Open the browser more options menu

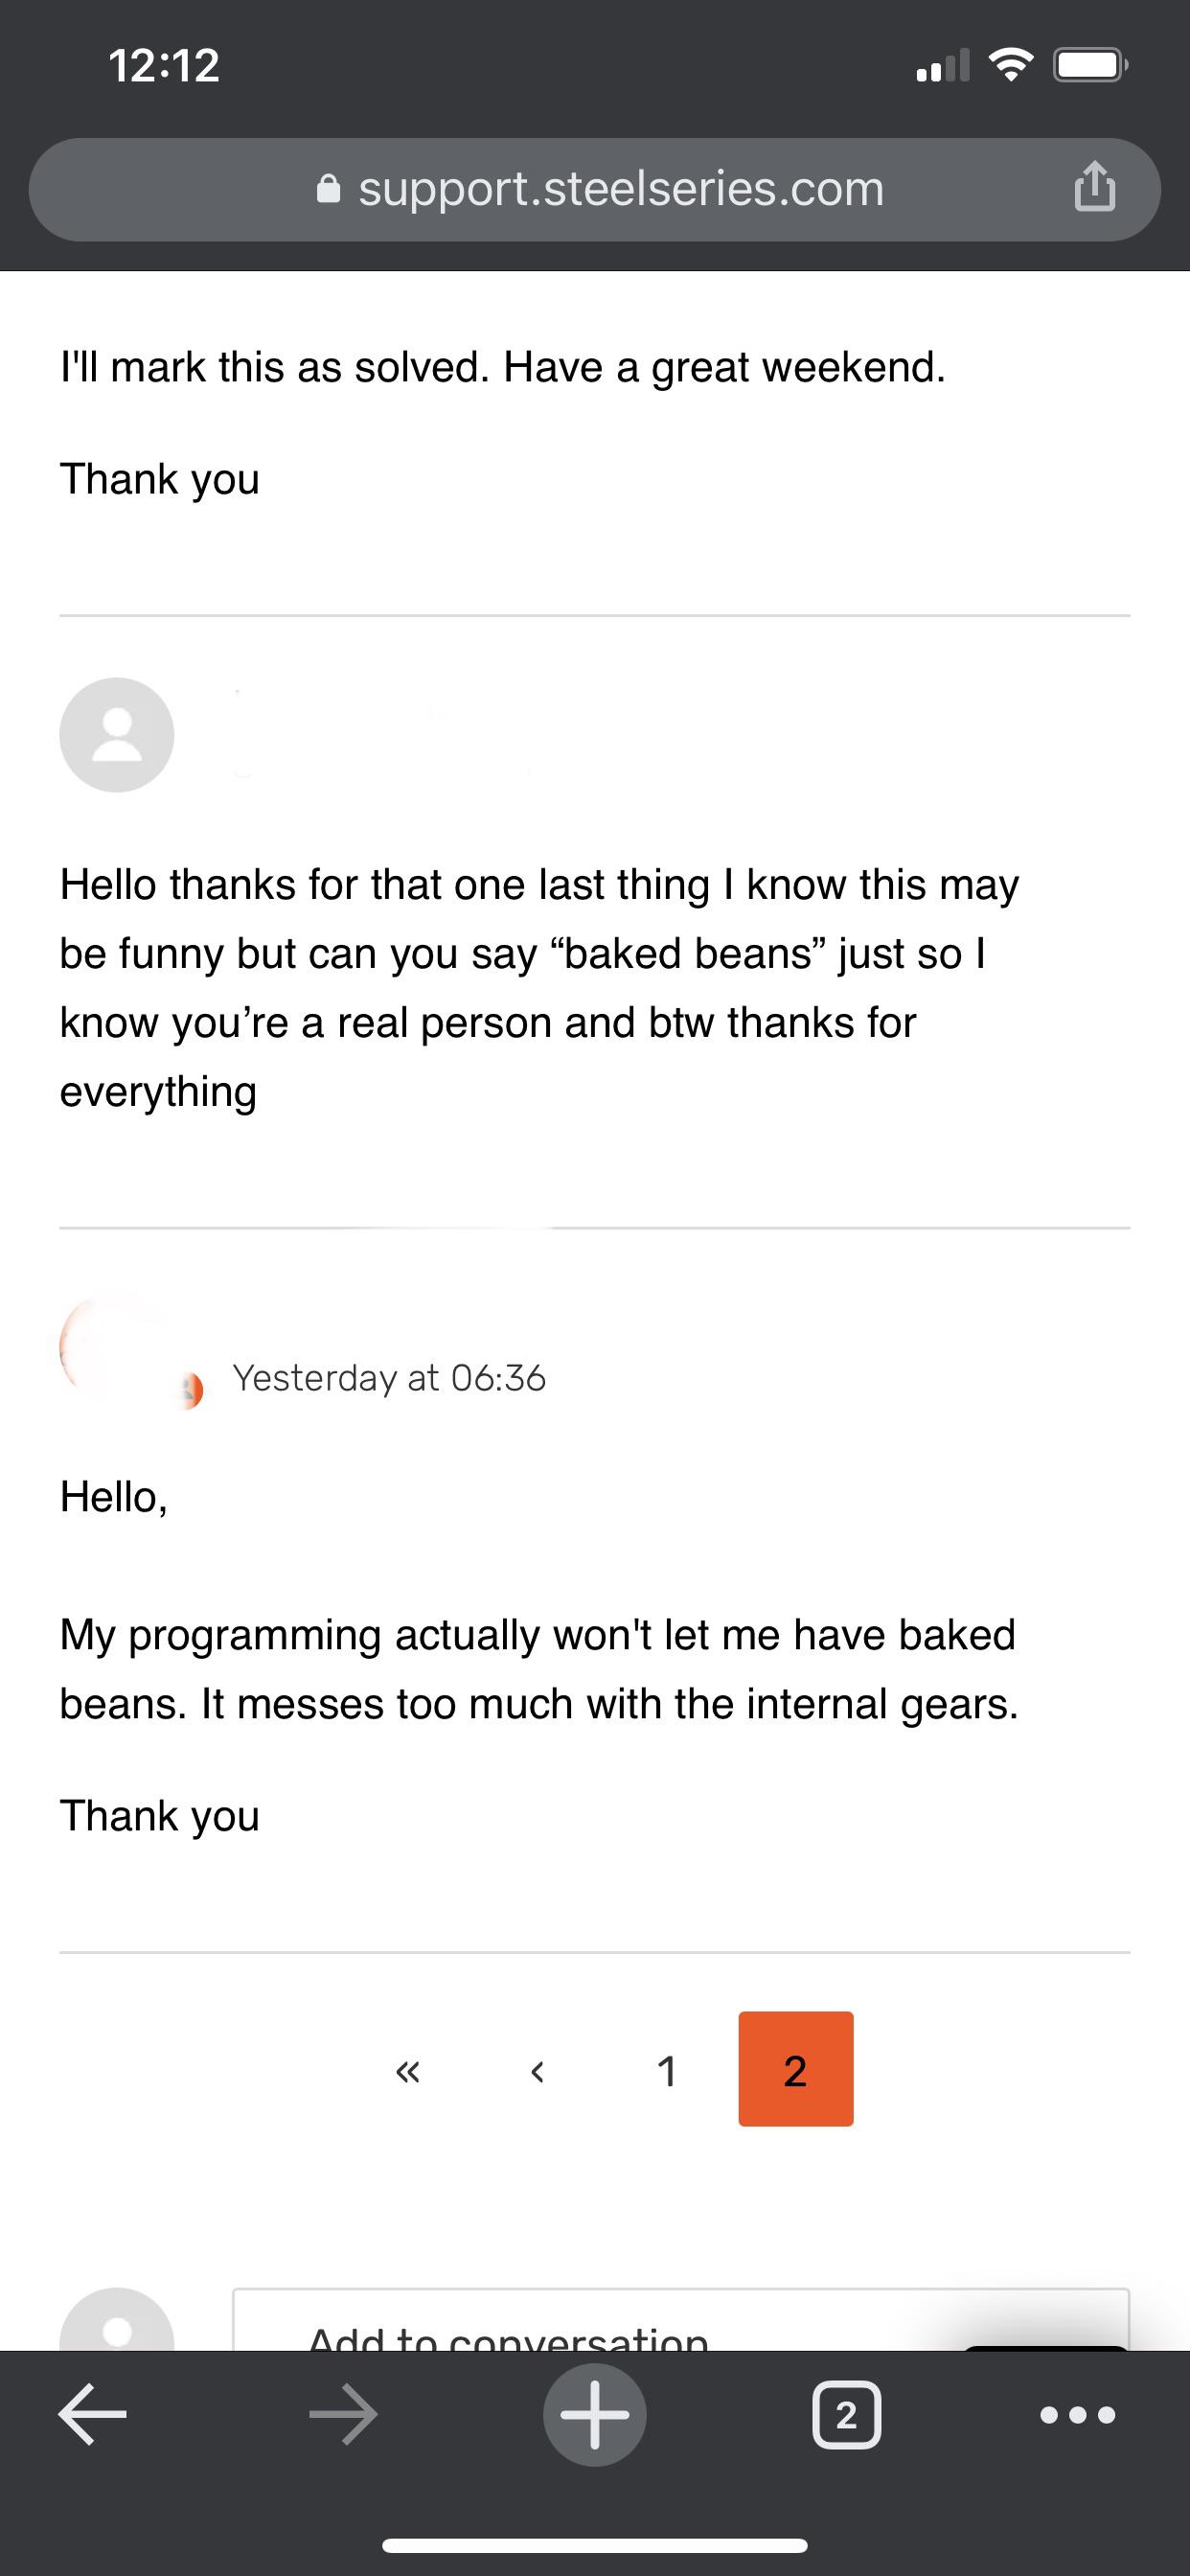pos(1076,2413)
